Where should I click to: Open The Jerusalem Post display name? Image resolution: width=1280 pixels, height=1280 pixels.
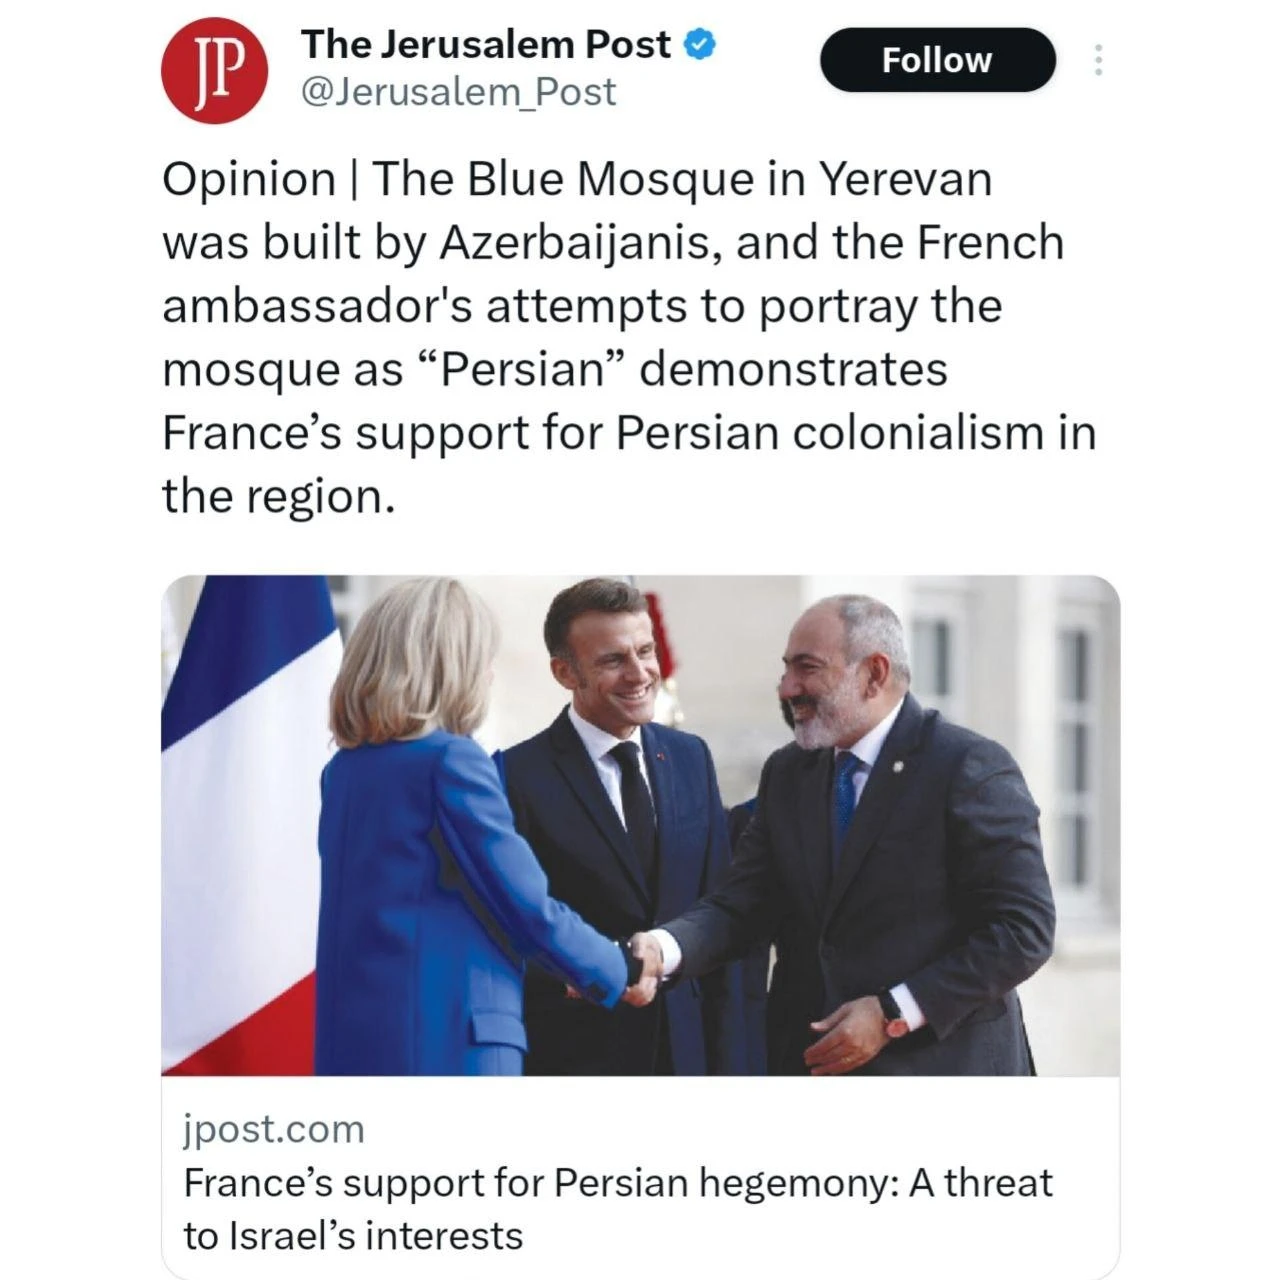[x=486, y=45]
